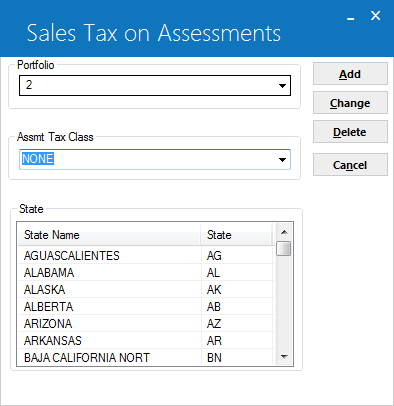Screen dimensions: 394x406
Task: Click the Portfolio field showing 2
Action: point(155,86)
